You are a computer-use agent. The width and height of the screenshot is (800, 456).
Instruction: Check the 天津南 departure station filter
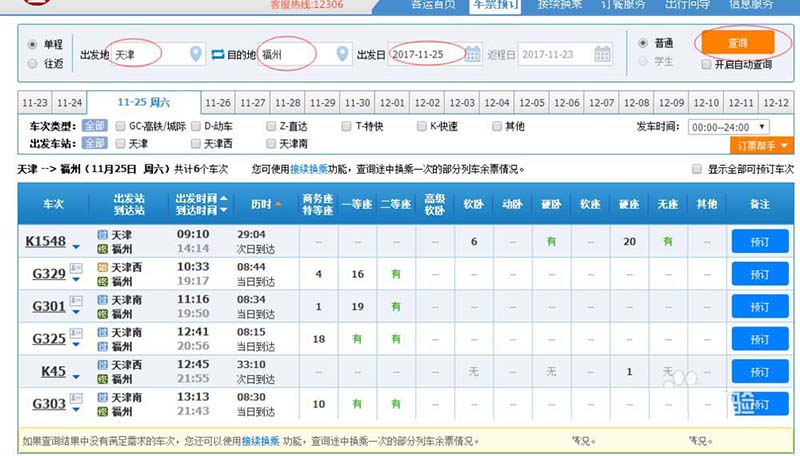(x=271, y=144)
